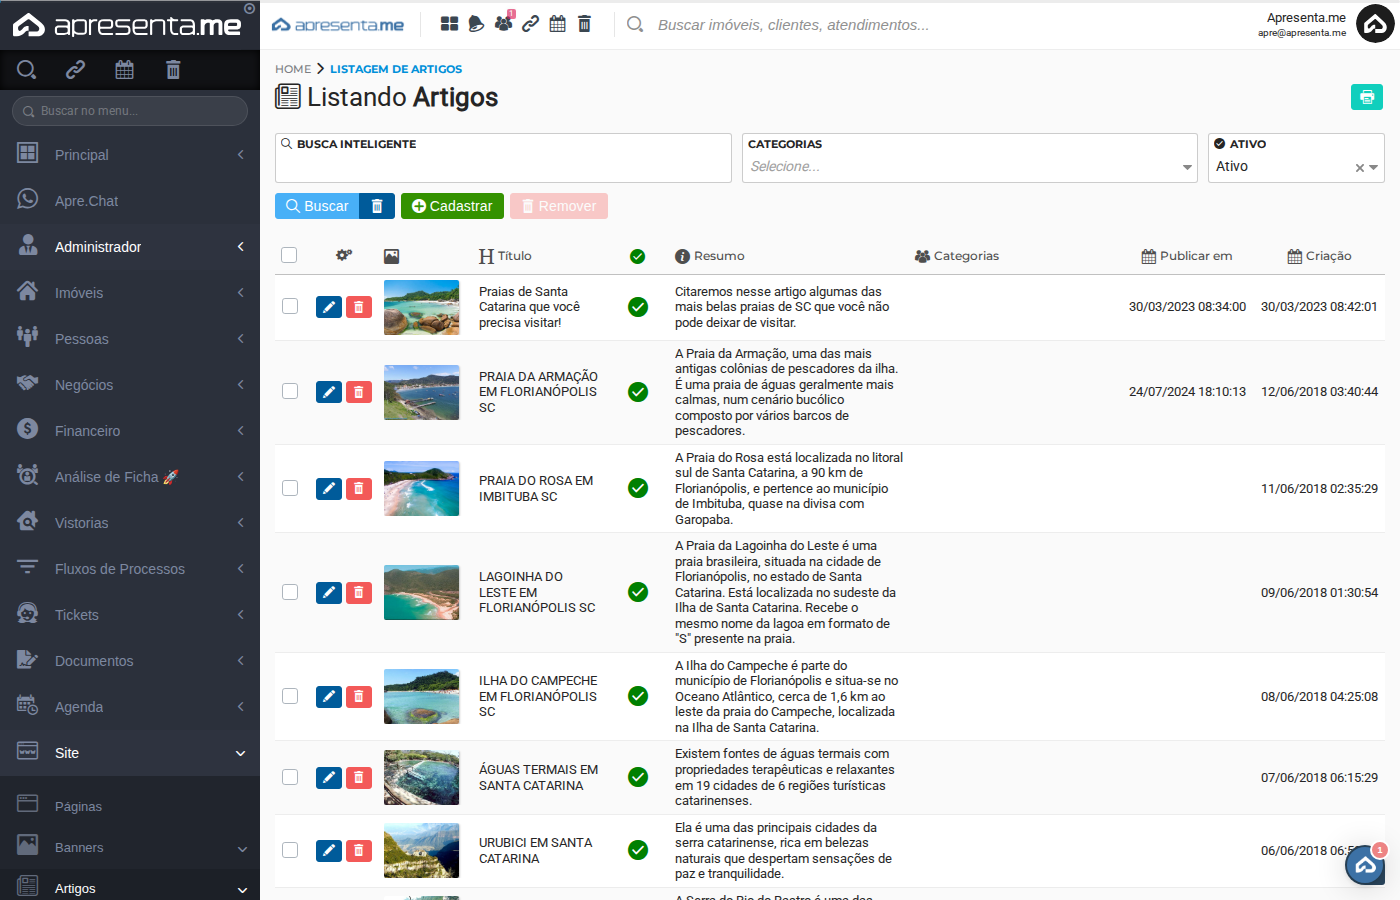Click the notifications bell icon
1400x900 pixels.
(x=475, y=22)
